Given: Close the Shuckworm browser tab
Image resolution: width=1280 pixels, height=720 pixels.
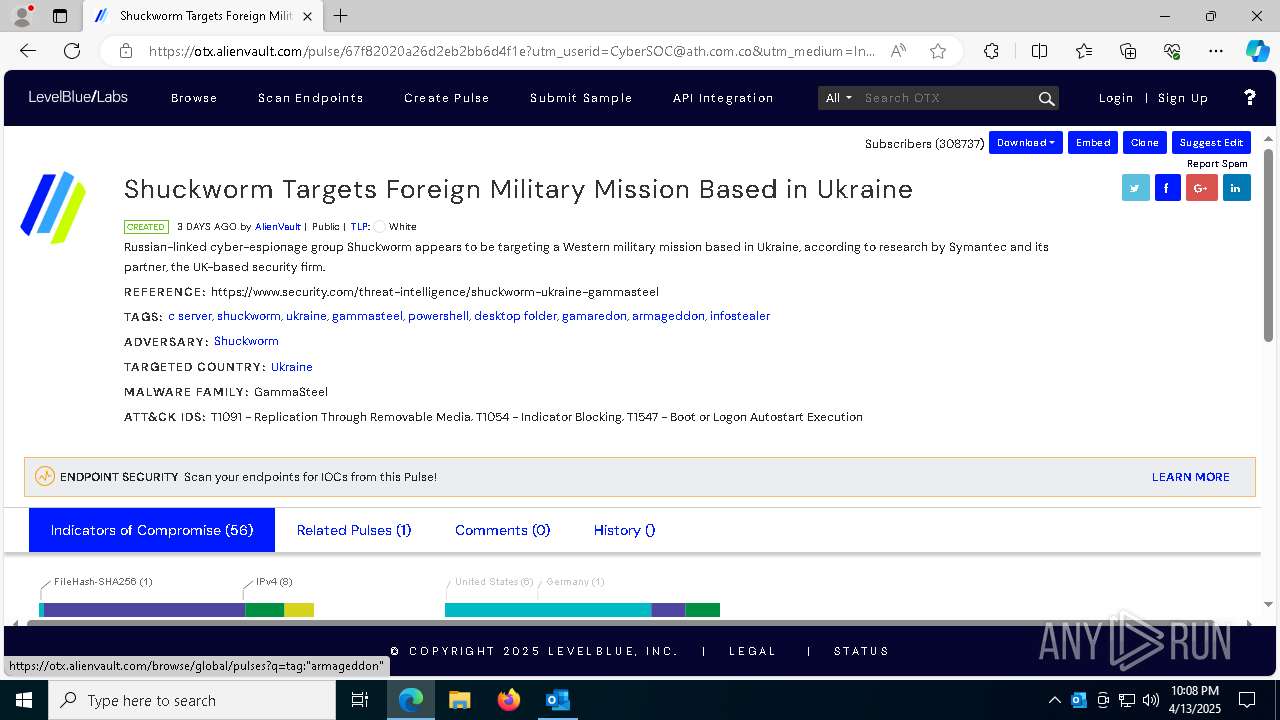Looking at the screenshot, I should point(307,16).
